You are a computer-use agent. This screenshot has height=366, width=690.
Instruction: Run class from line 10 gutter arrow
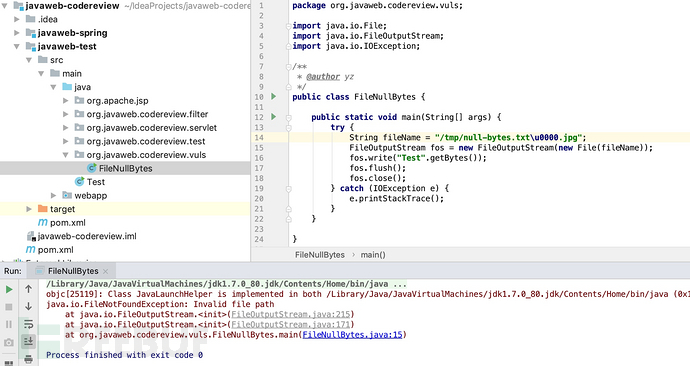tap(274, 96)
